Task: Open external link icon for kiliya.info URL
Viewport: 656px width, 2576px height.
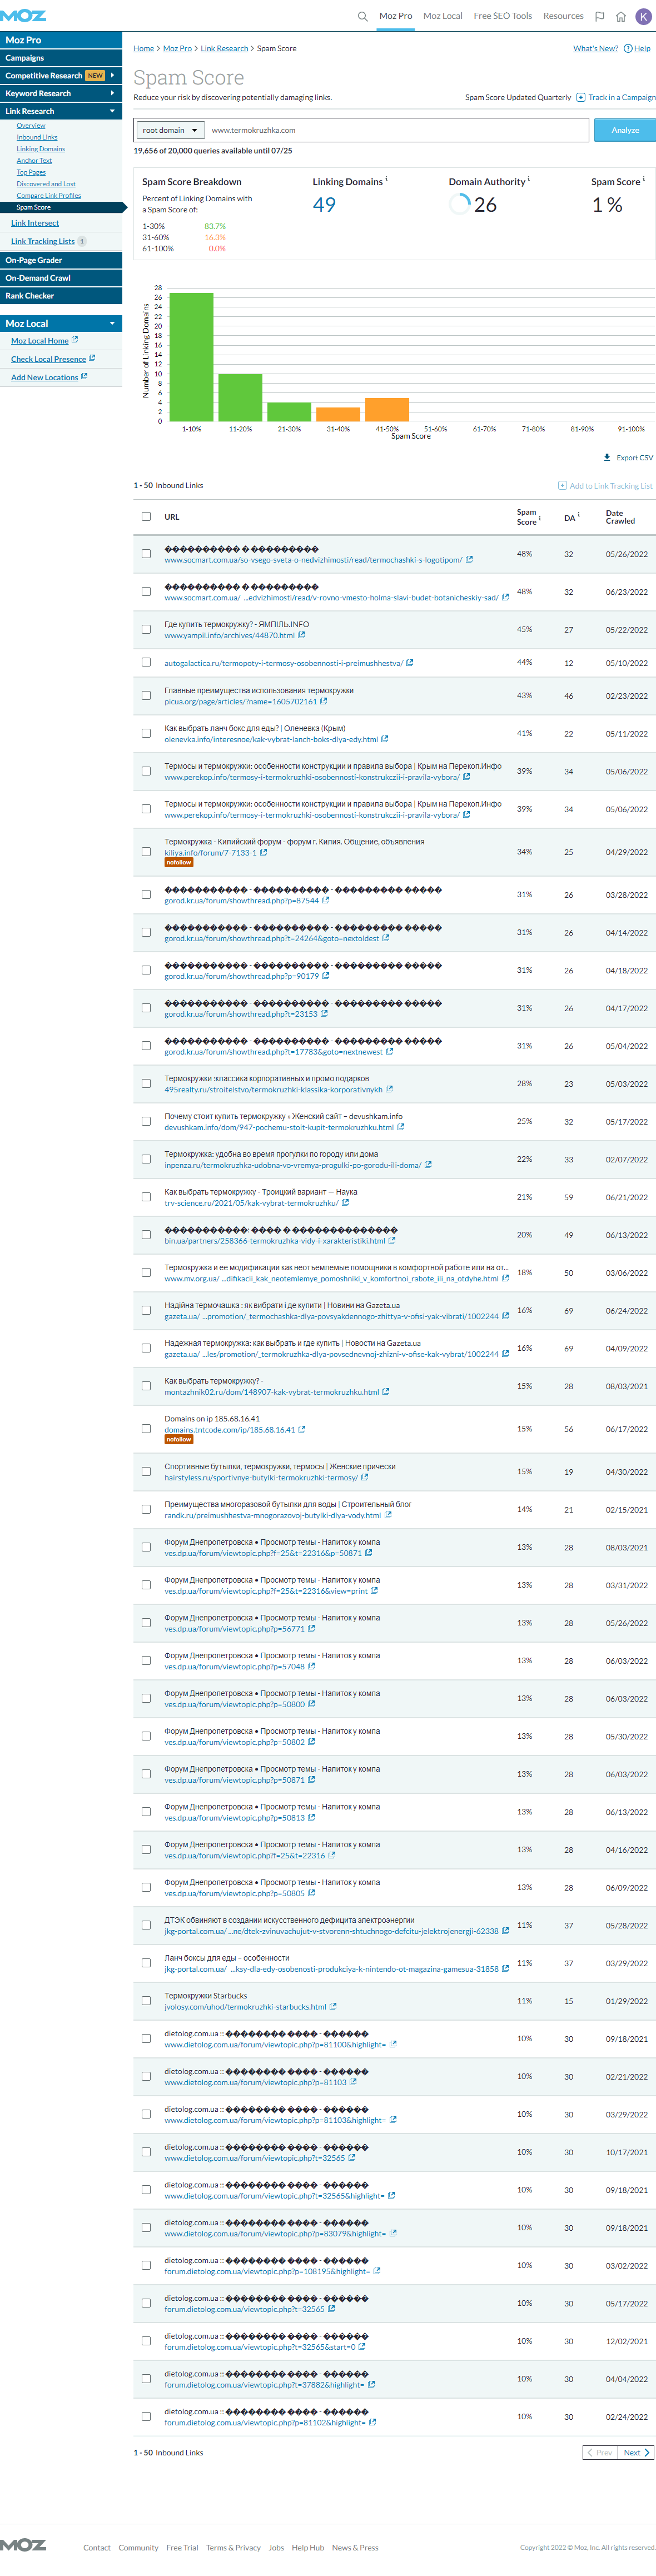Action: (x=263, y=852)
